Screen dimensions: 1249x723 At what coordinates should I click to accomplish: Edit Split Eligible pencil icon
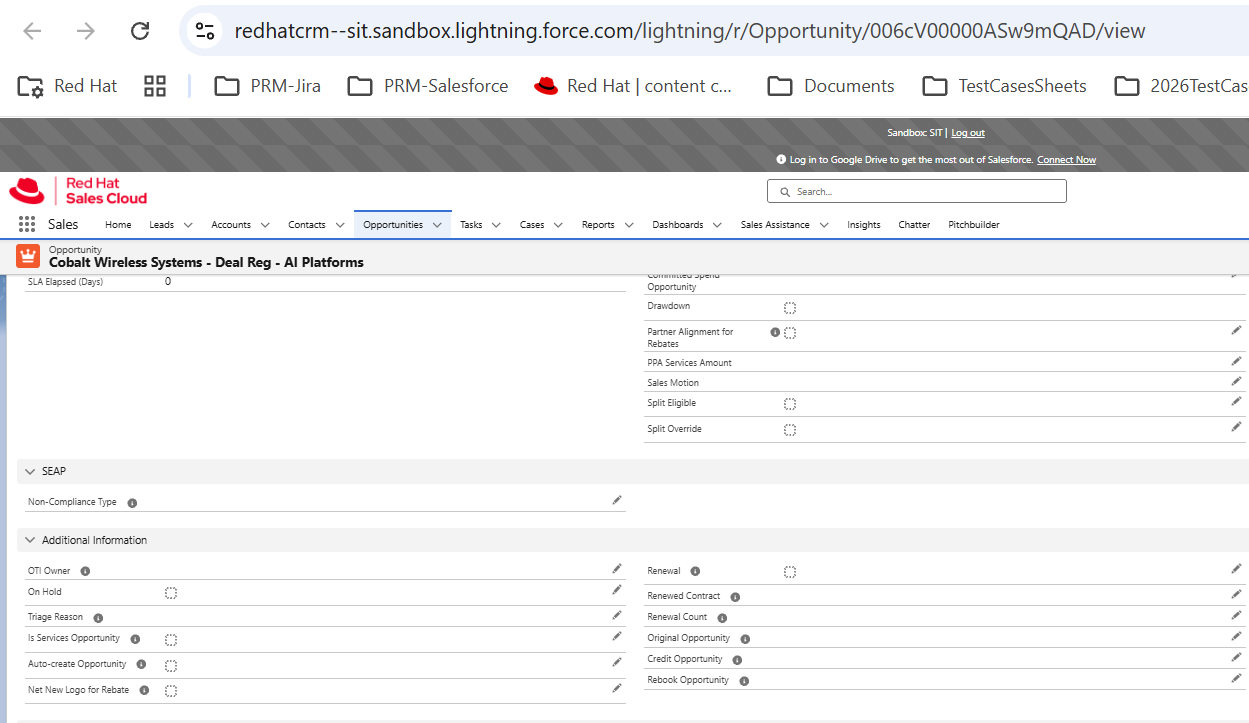pyautogui.click(x=1236, y=401)
